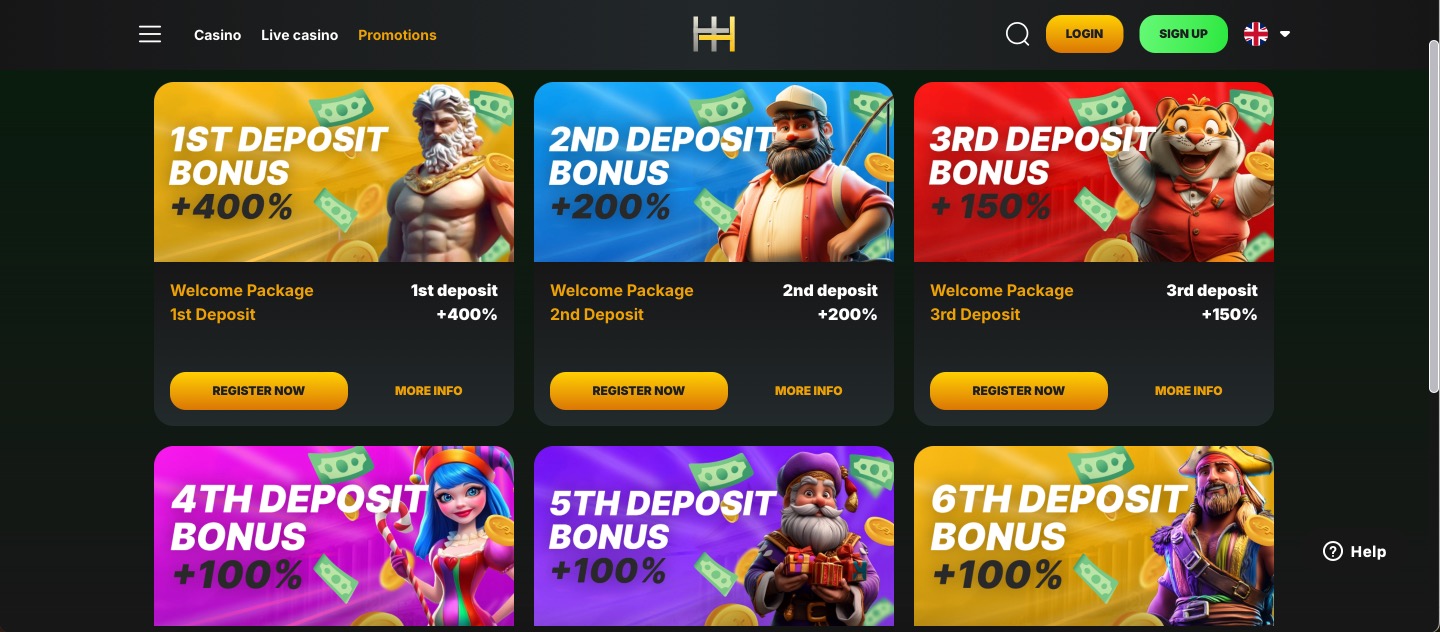Go to the Casino tab
This screenshot has height=632, width=1440.
coord(217,35)
